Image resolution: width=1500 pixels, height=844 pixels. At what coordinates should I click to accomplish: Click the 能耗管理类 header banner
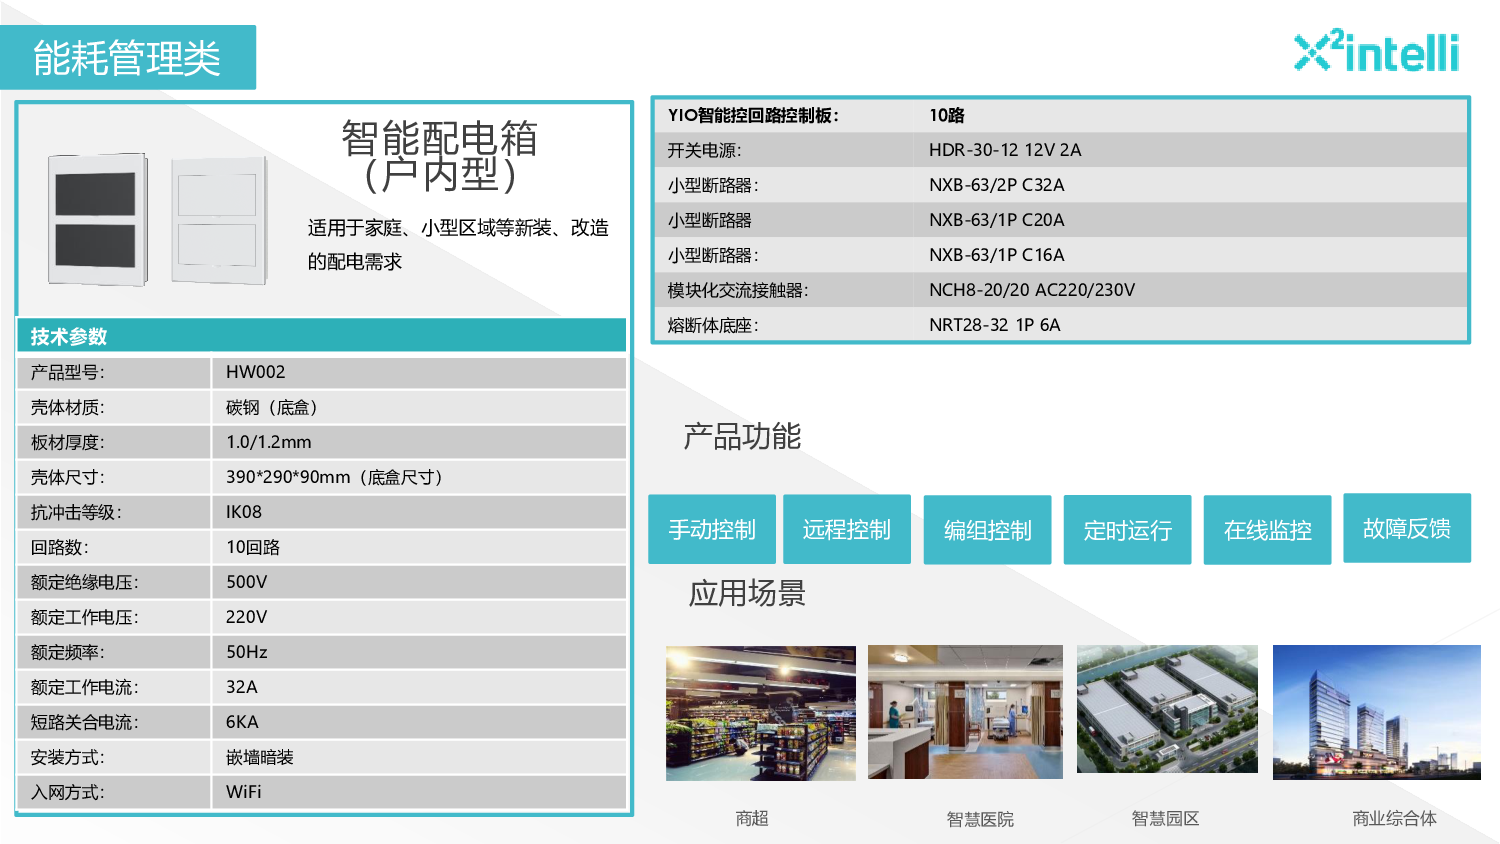128,57
